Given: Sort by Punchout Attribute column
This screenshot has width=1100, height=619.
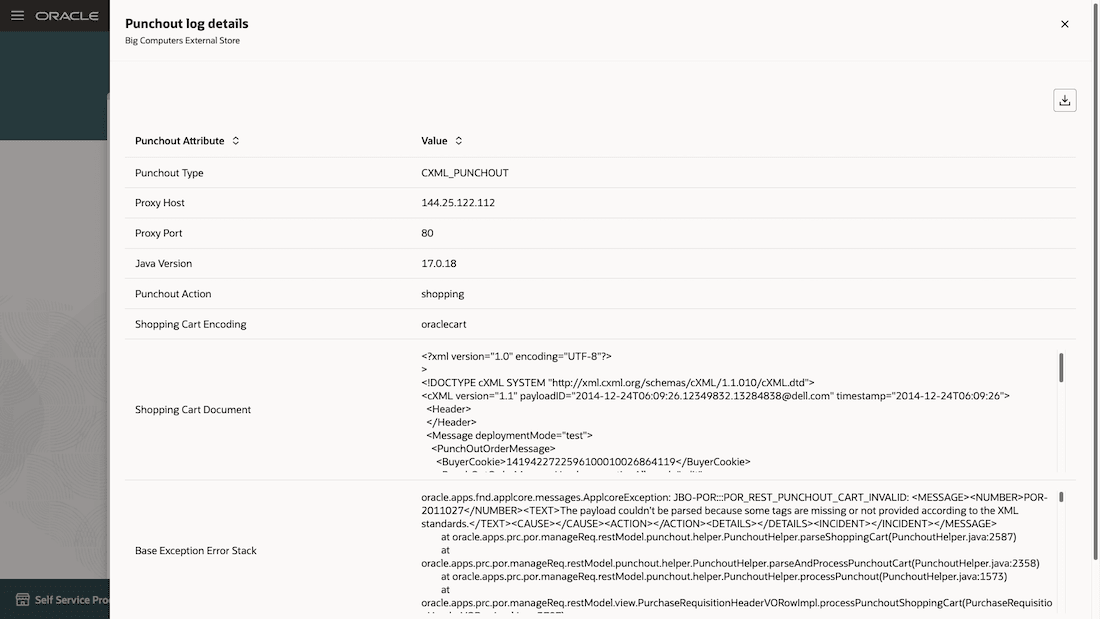Looking at the screenshot, I should (236, 141).
